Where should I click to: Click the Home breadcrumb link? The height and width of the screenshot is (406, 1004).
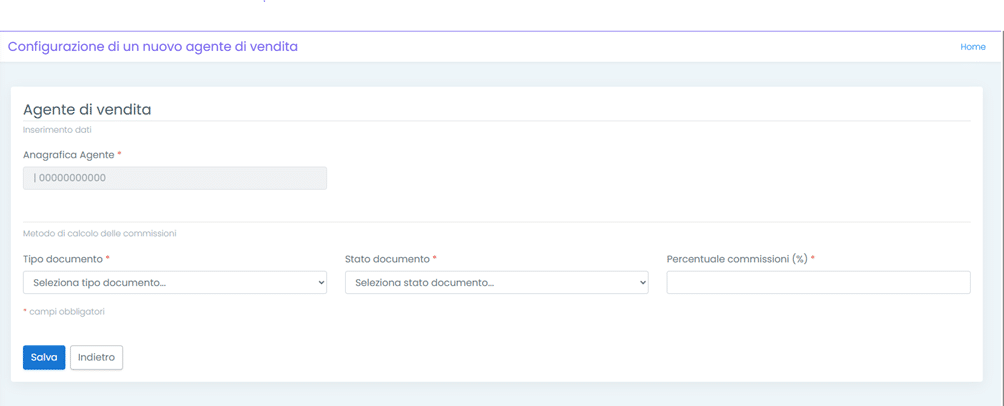pos(972,47)
